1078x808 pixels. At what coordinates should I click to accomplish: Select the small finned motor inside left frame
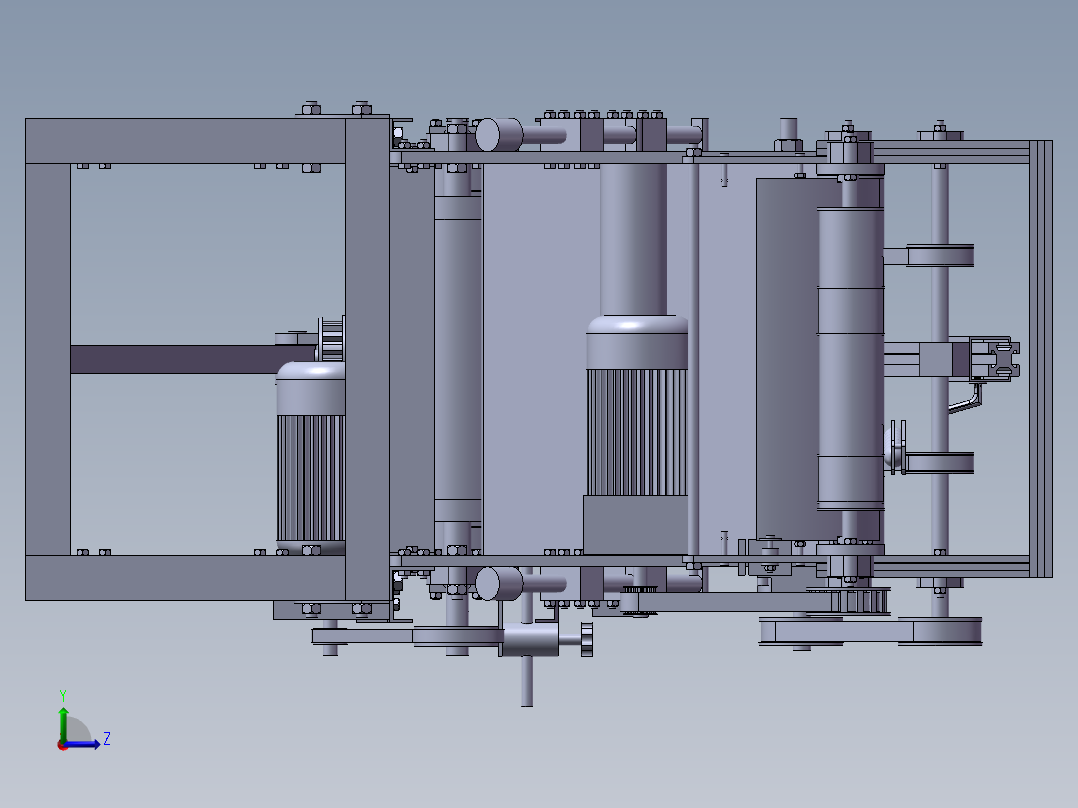coord(311,457)
